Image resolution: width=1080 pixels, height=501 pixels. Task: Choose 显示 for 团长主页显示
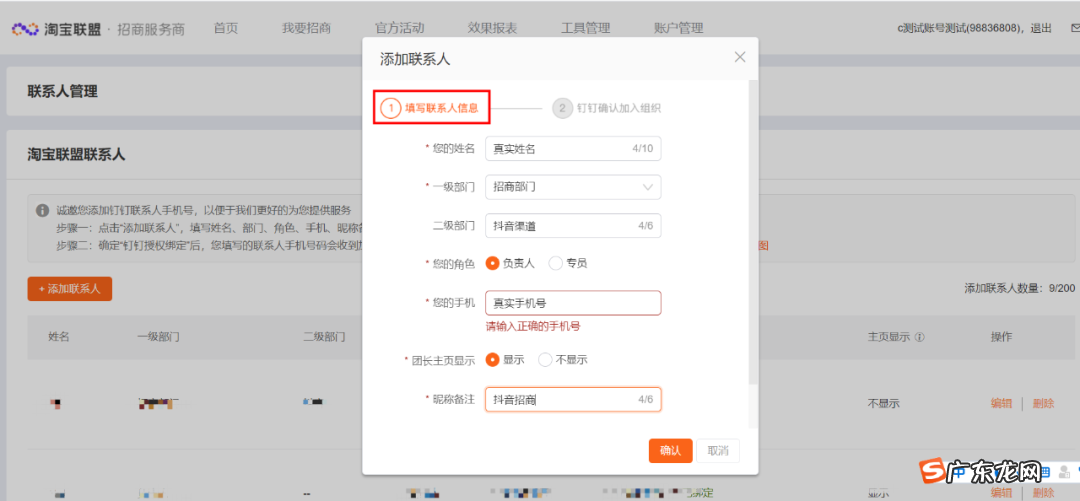pos(492,360)
